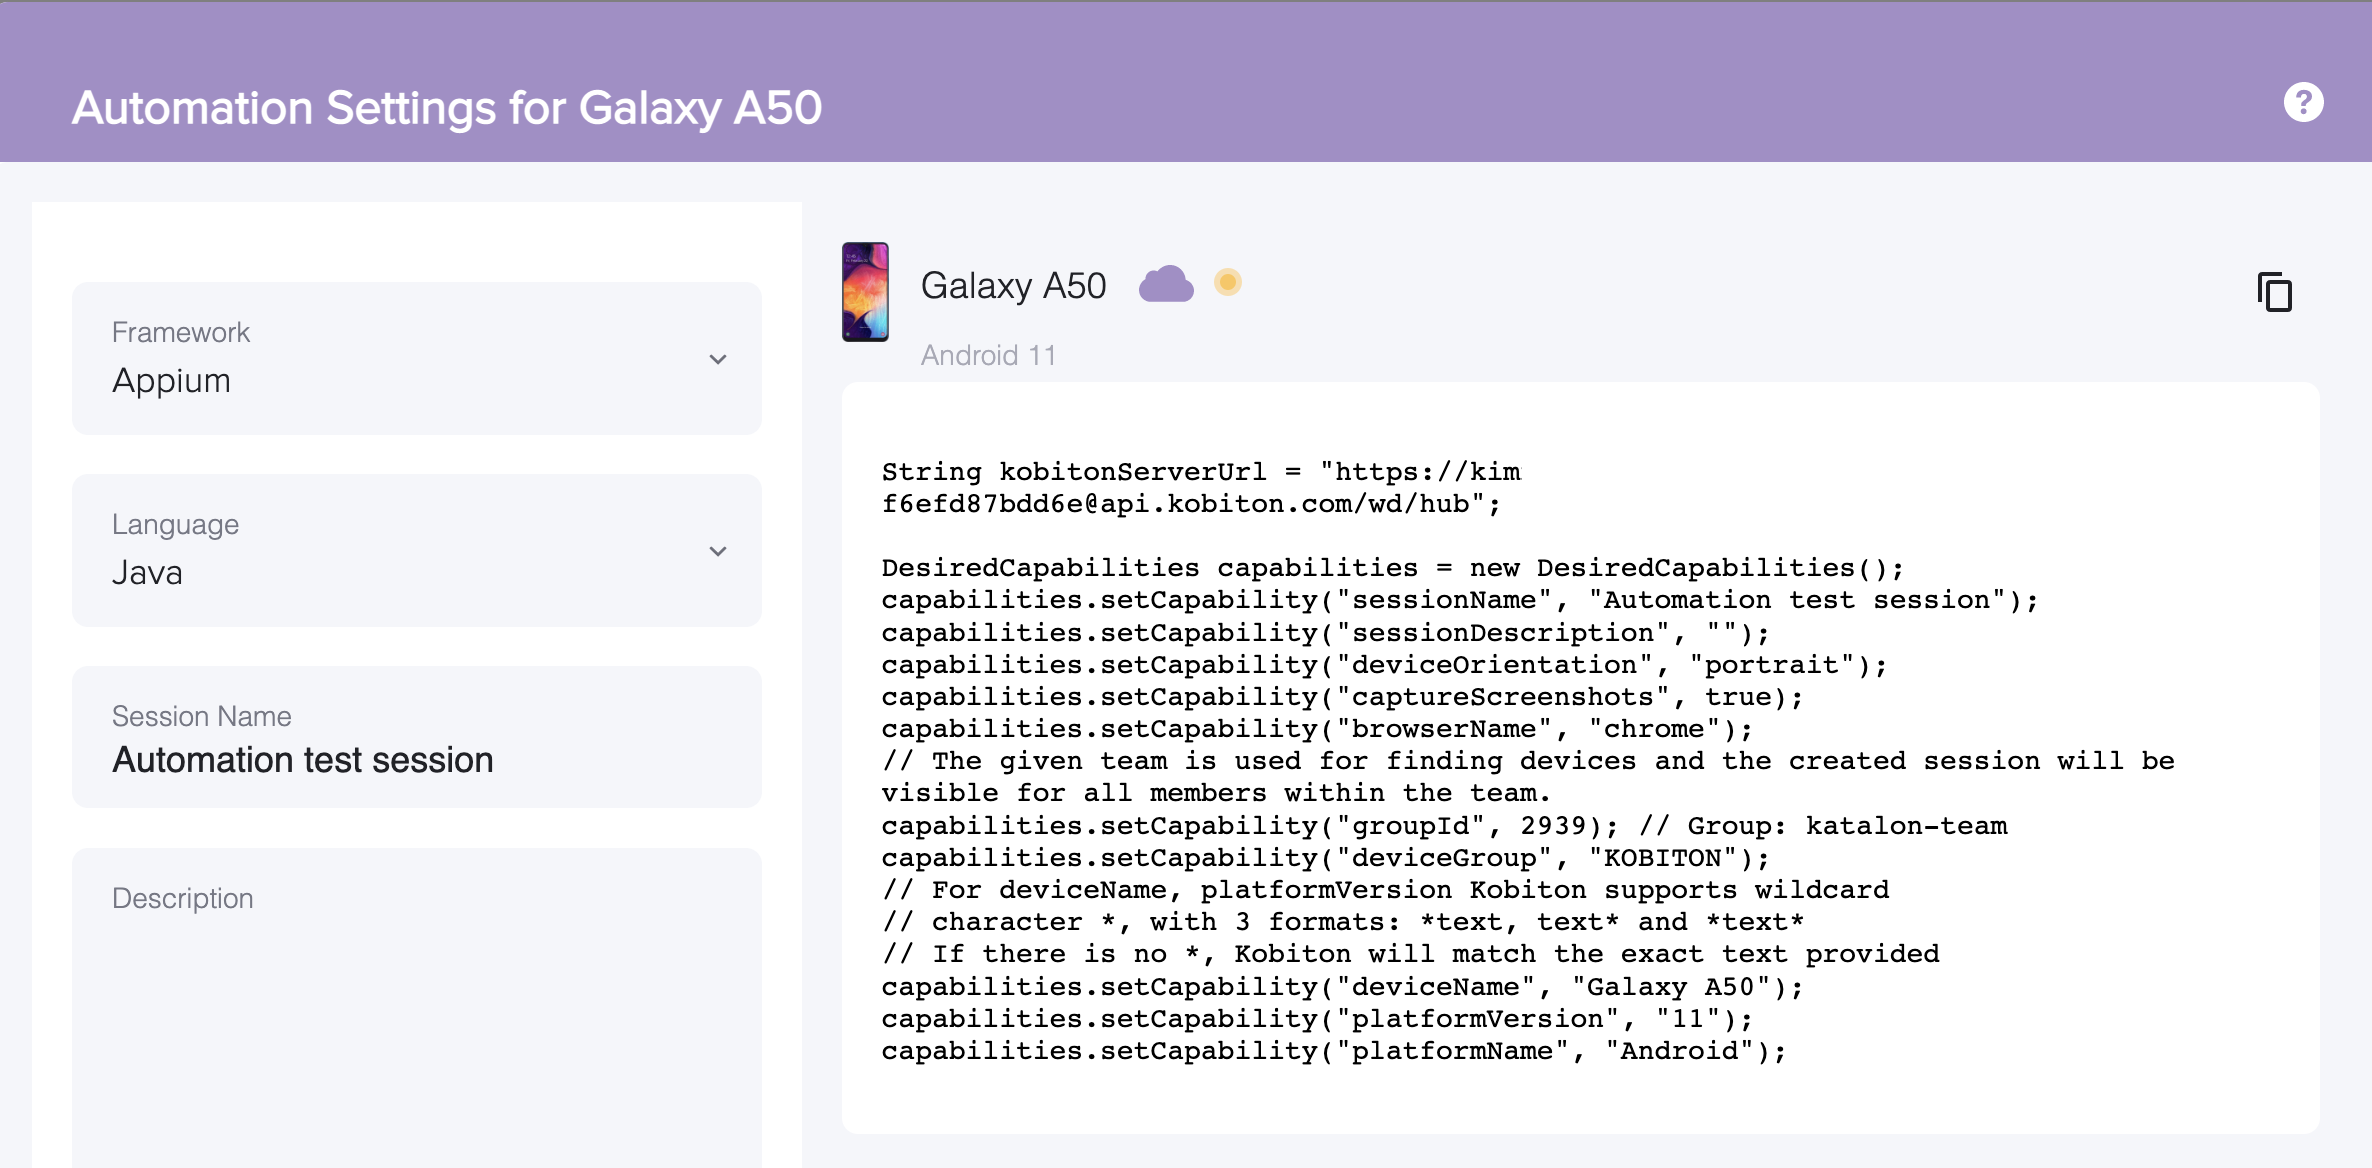Click the deviceName capability code line
The height and width of the screenshot is (1168, 2372).
point(1342,987)
